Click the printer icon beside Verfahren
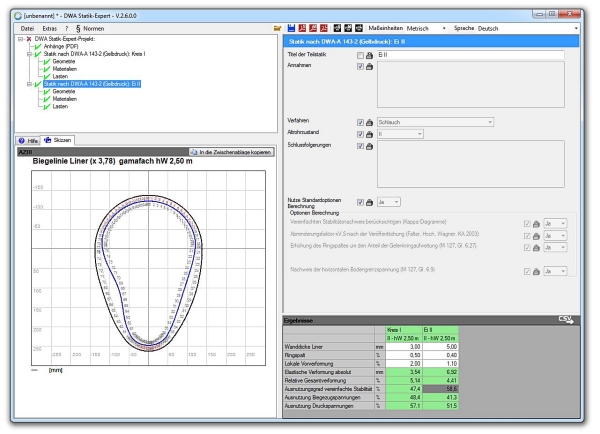 [370, 122]
